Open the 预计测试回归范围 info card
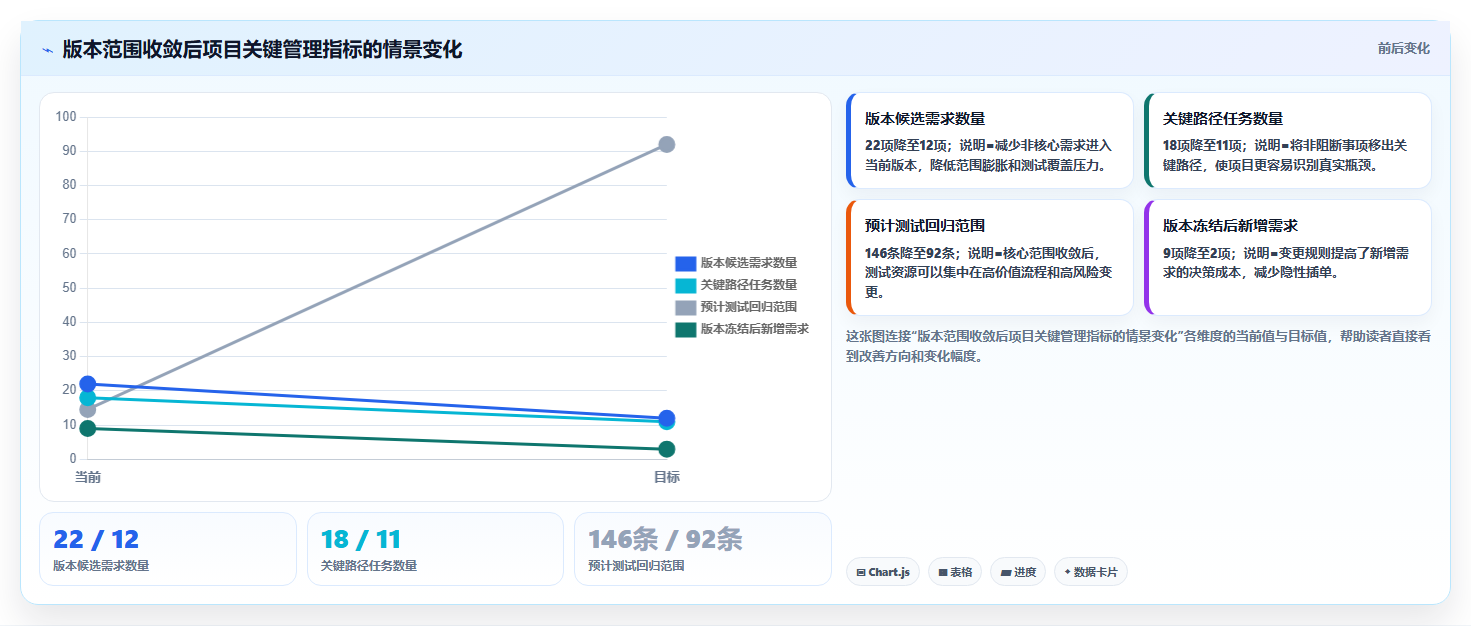 click(990, 258)
